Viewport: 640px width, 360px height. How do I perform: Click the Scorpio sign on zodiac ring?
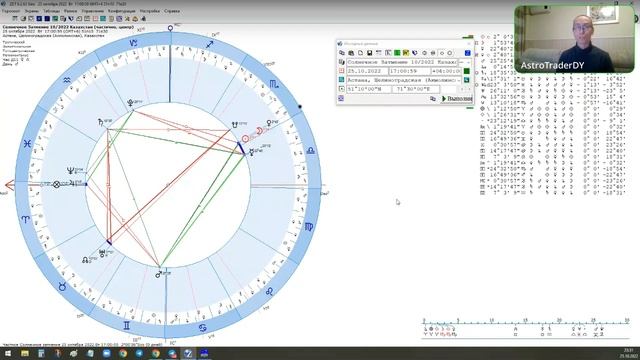[274, 84]
